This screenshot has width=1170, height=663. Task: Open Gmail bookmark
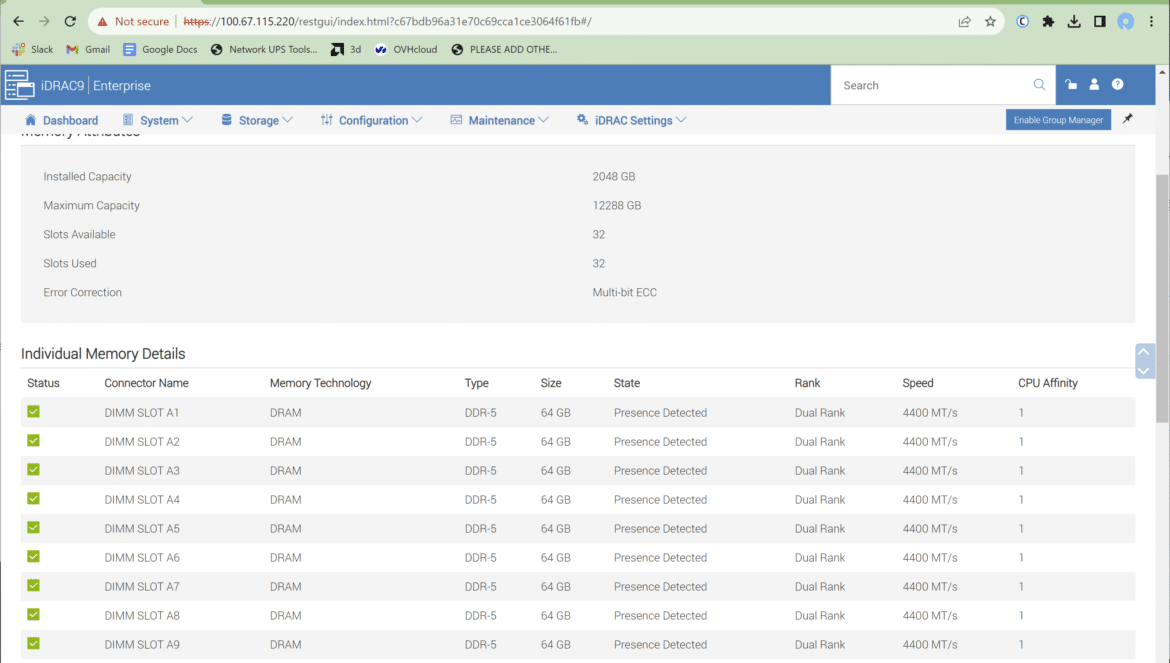pos(88,49)
